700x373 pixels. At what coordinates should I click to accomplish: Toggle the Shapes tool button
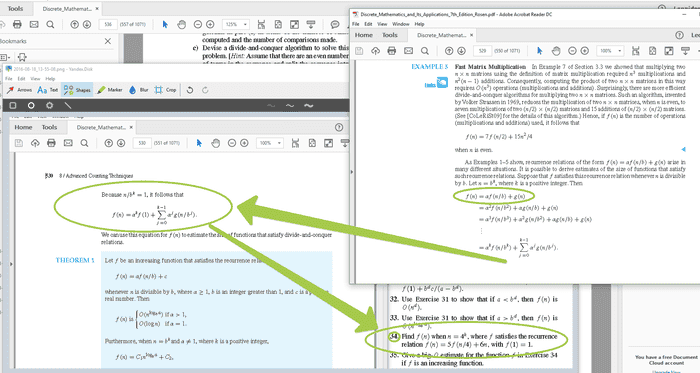[x=77, y=90]
